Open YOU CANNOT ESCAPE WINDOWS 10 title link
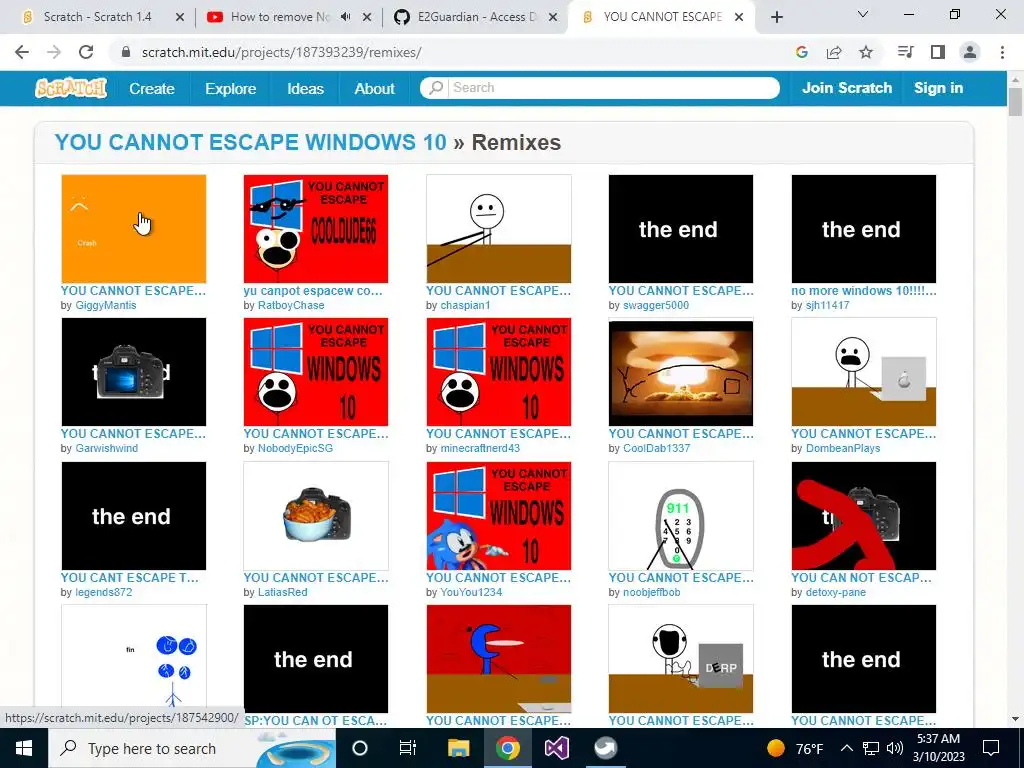 (251, 142)
